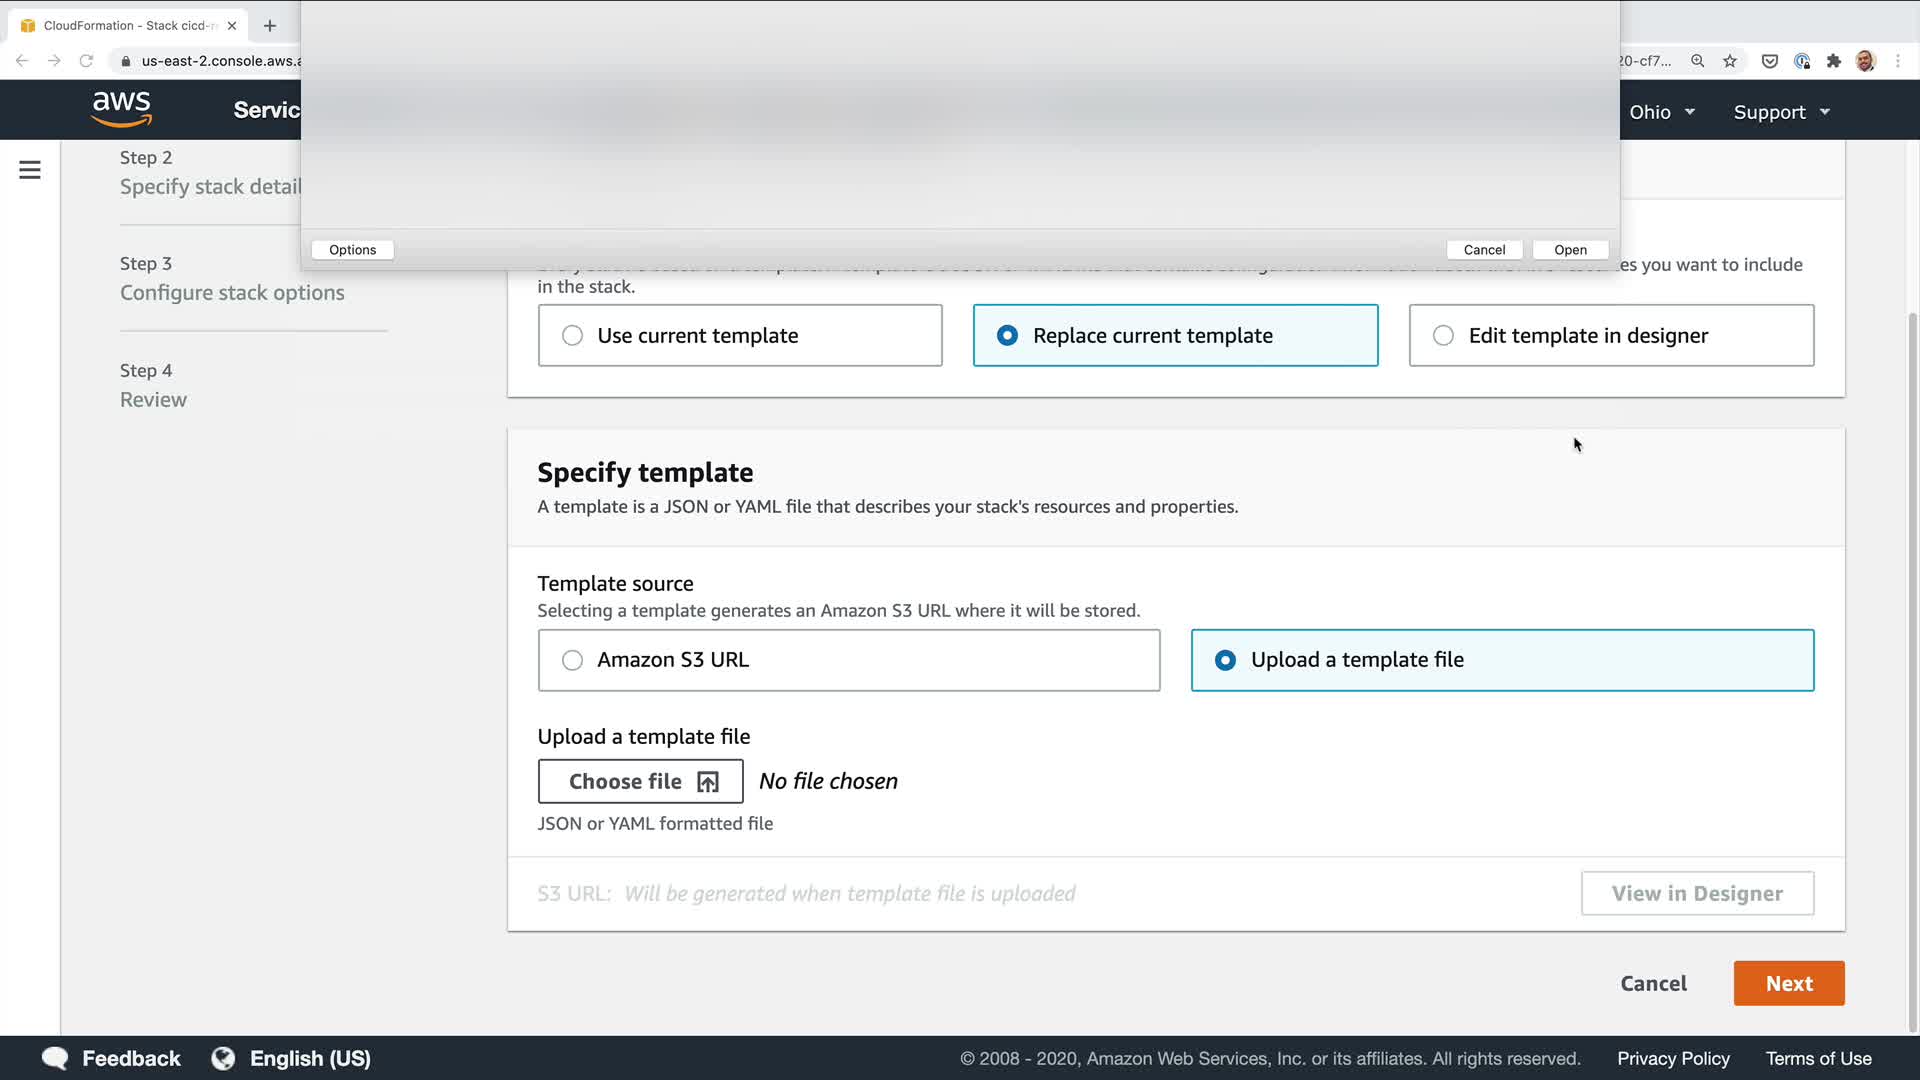Click the browser zoom magnifier icon
The width and height of the screenshot is (1920, 1080).
coord(1697,61)
